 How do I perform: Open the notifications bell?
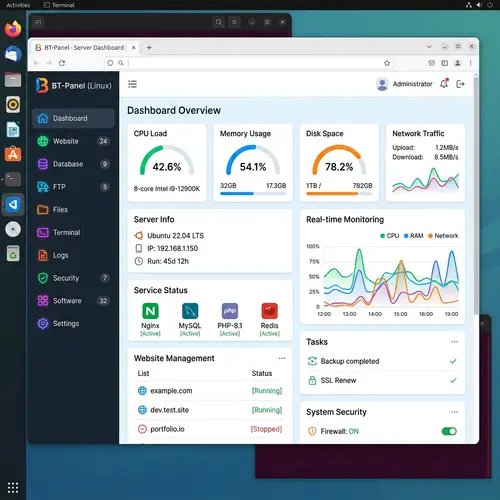[x=444, y=84]
